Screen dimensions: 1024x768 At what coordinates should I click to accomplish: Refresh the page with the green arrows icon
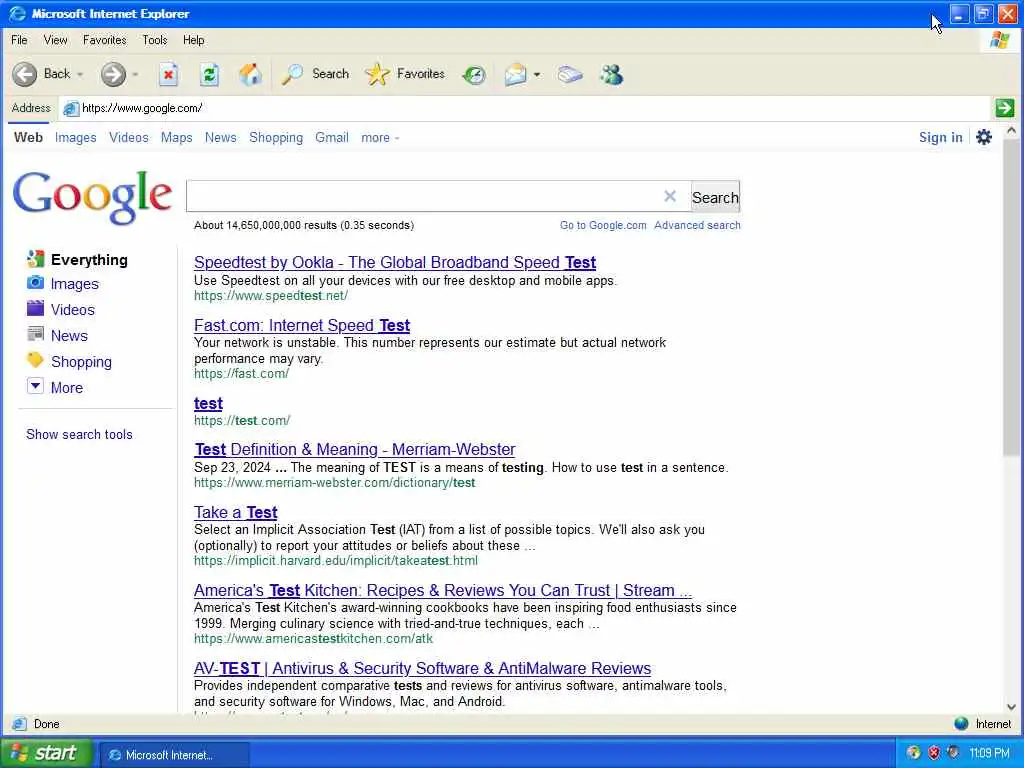(209, 74)
